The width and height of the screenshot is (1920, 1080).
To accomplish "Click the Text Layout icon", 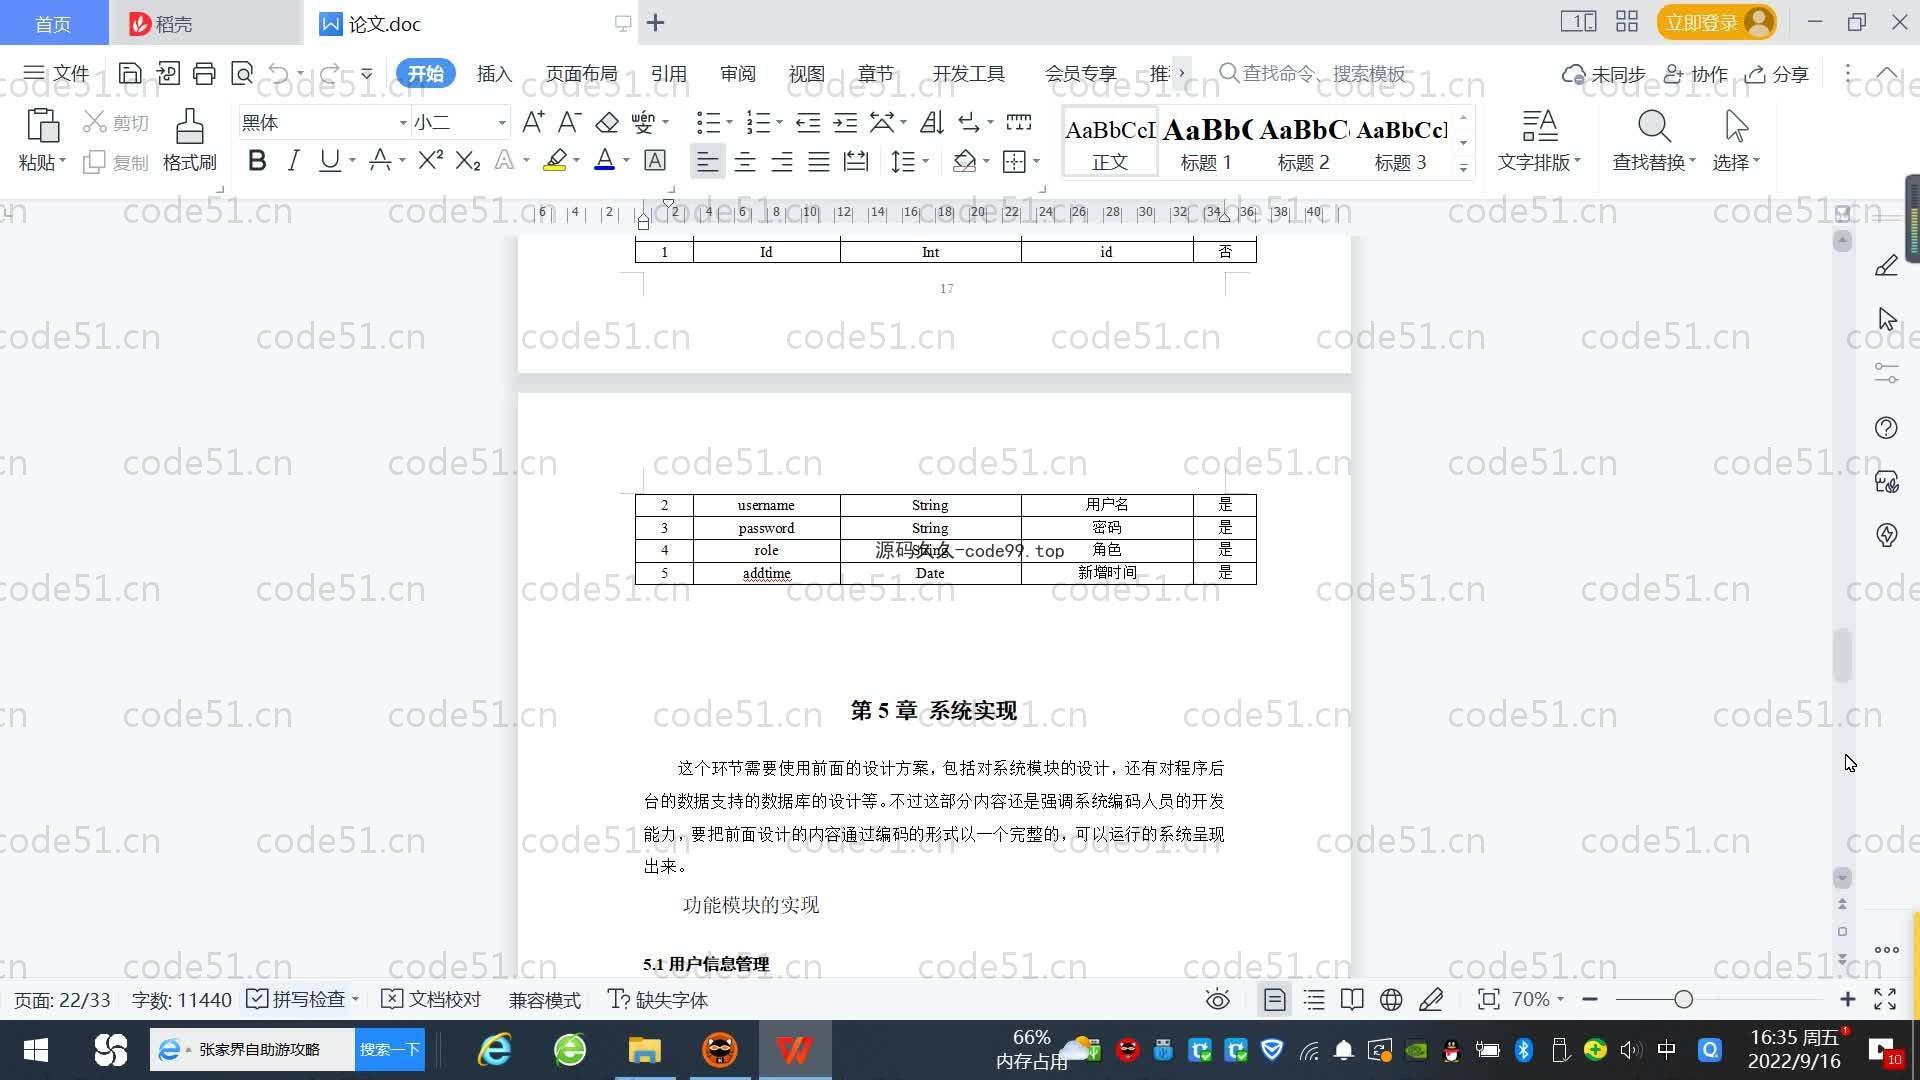I will [x=1539, y=141].
